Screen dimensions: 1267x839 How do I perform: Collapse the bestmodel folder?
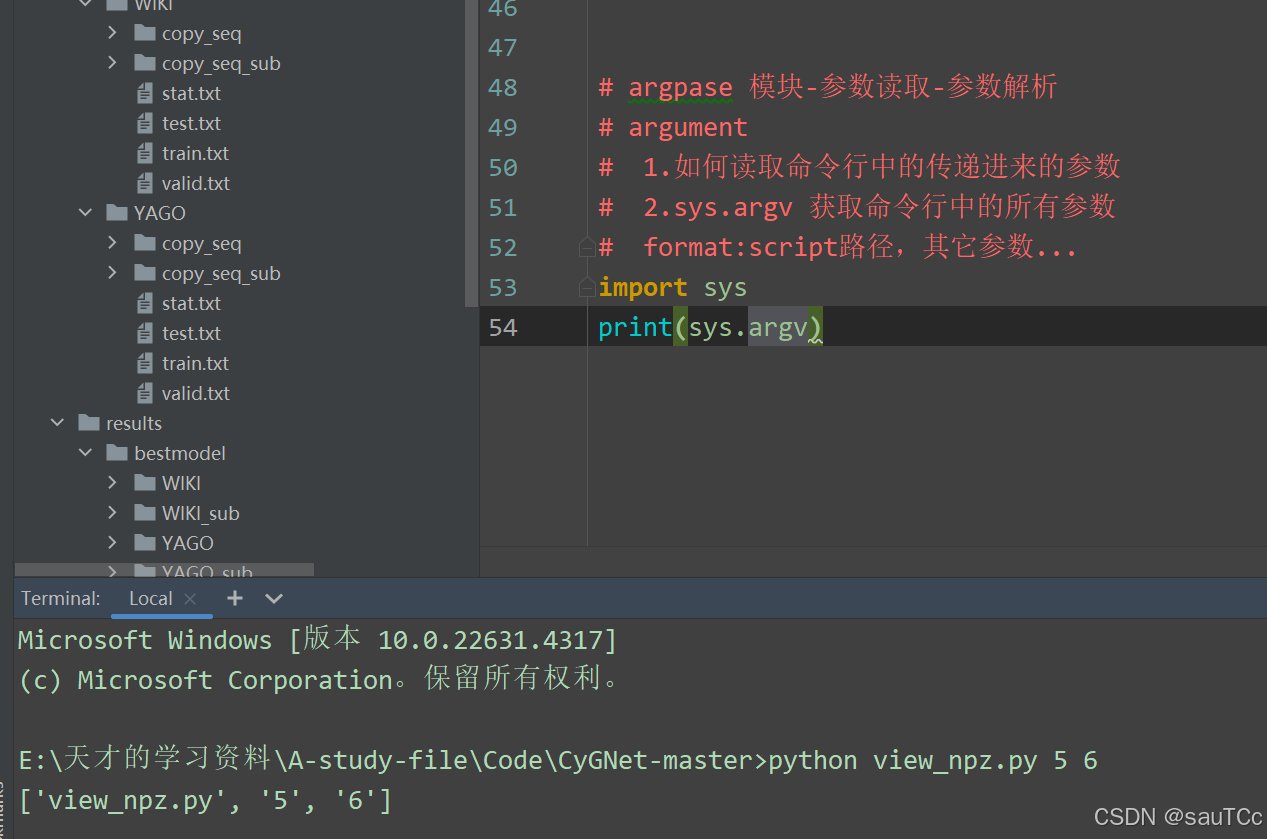(85, 453)
